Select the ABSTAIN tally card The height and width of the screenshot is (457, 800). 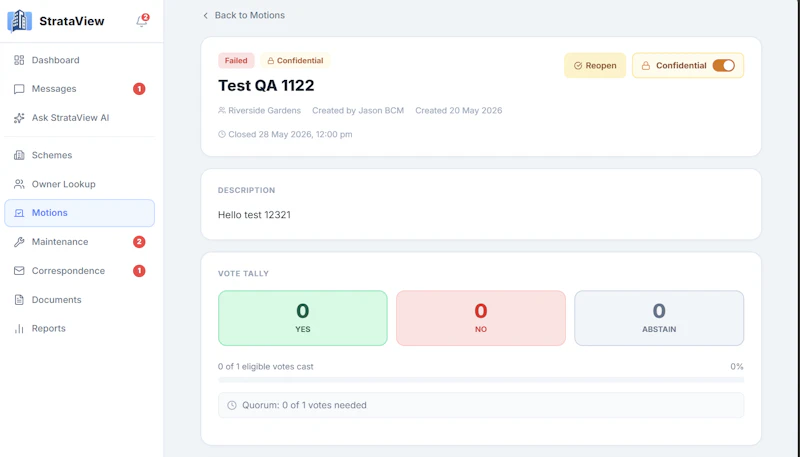(659, 318)
